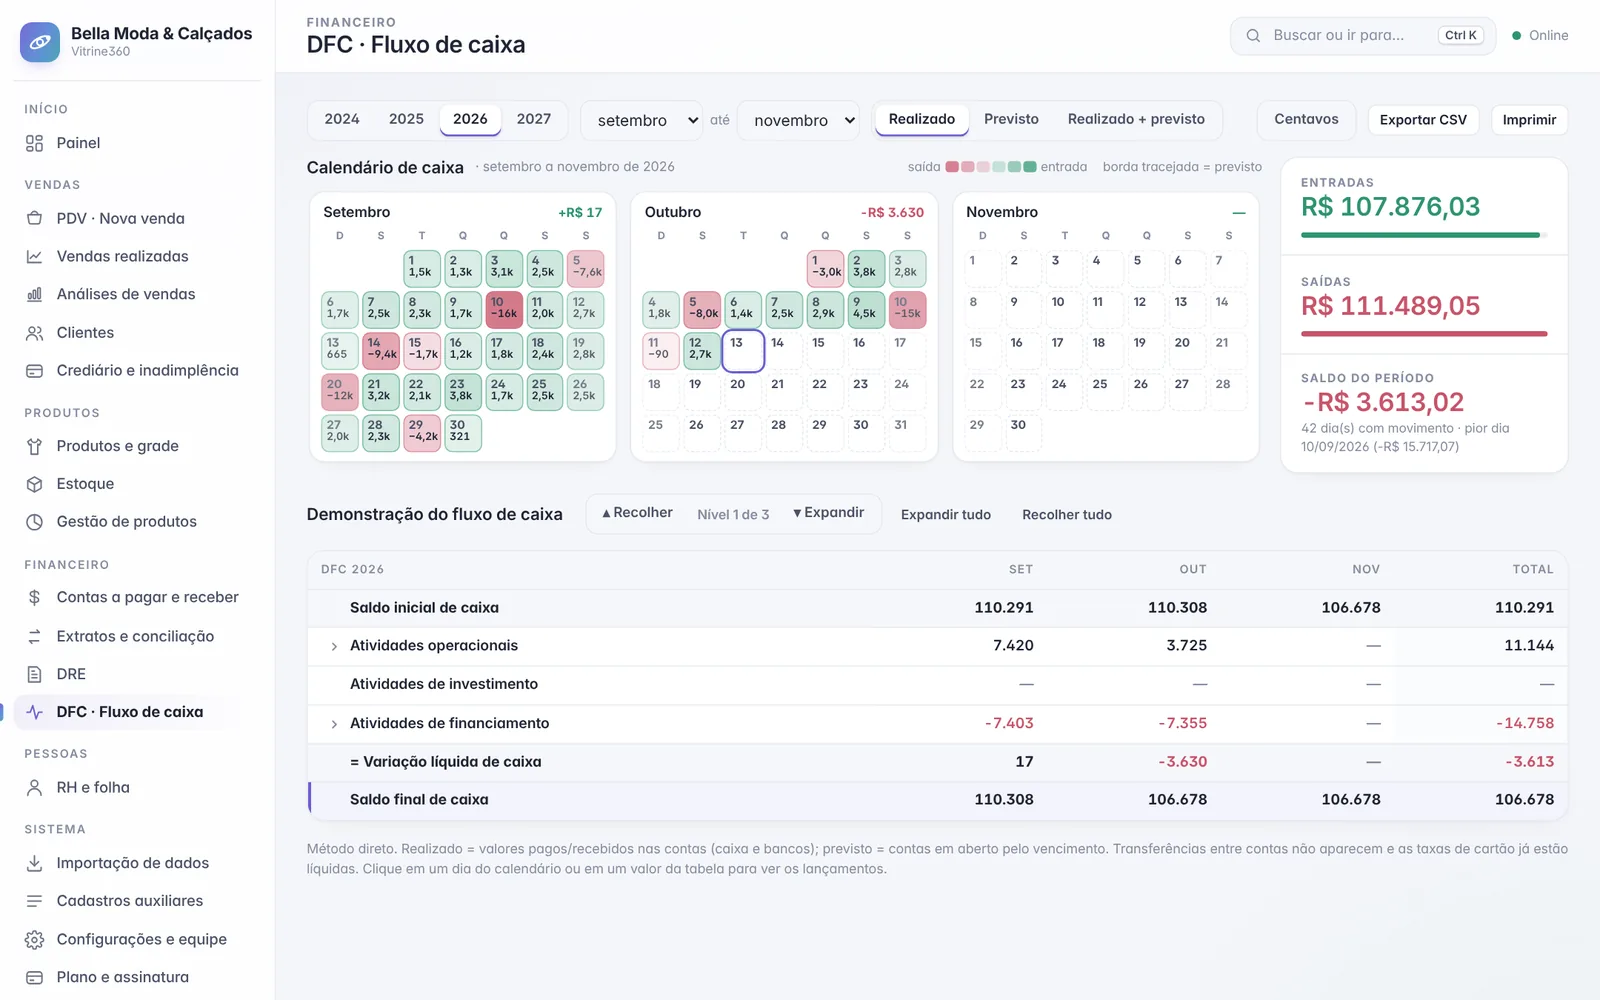Open the setembro start month dropdown
1600x1000 pixels.
pyautogui.click(x=642, y=120)
